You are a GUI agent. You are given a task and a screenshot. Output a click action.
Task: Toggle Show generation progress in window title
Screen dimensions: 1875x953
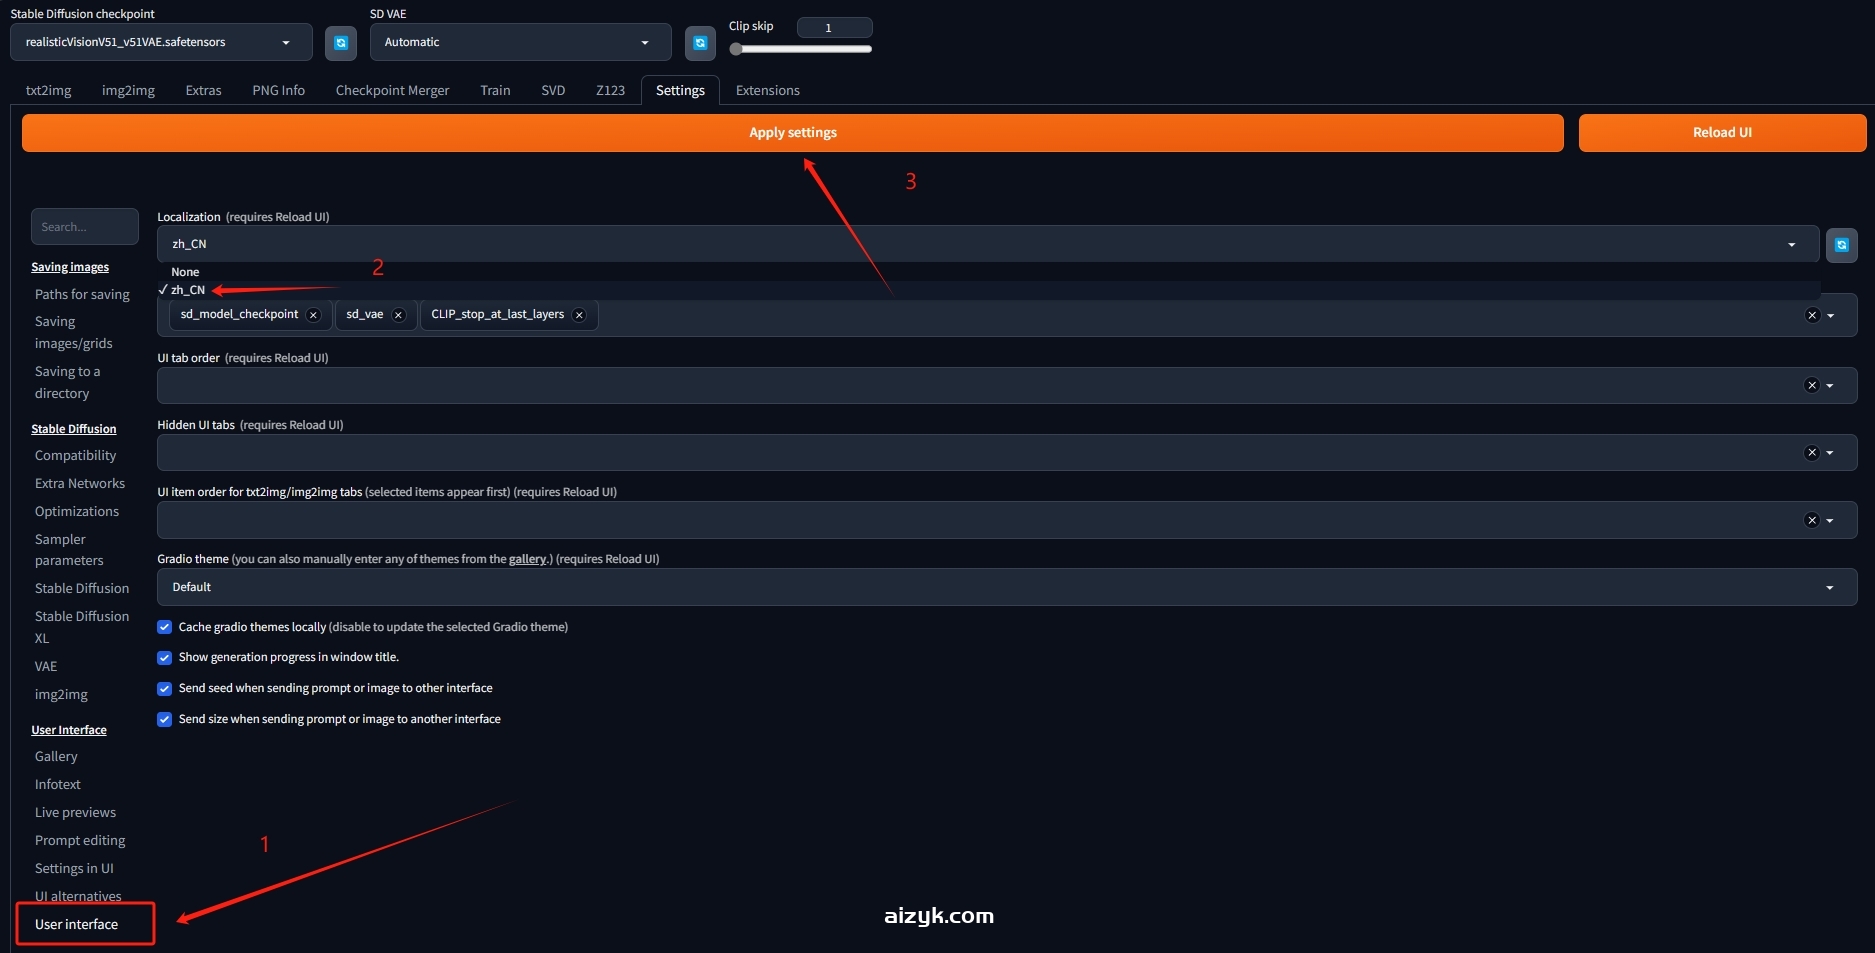[165, 658]
